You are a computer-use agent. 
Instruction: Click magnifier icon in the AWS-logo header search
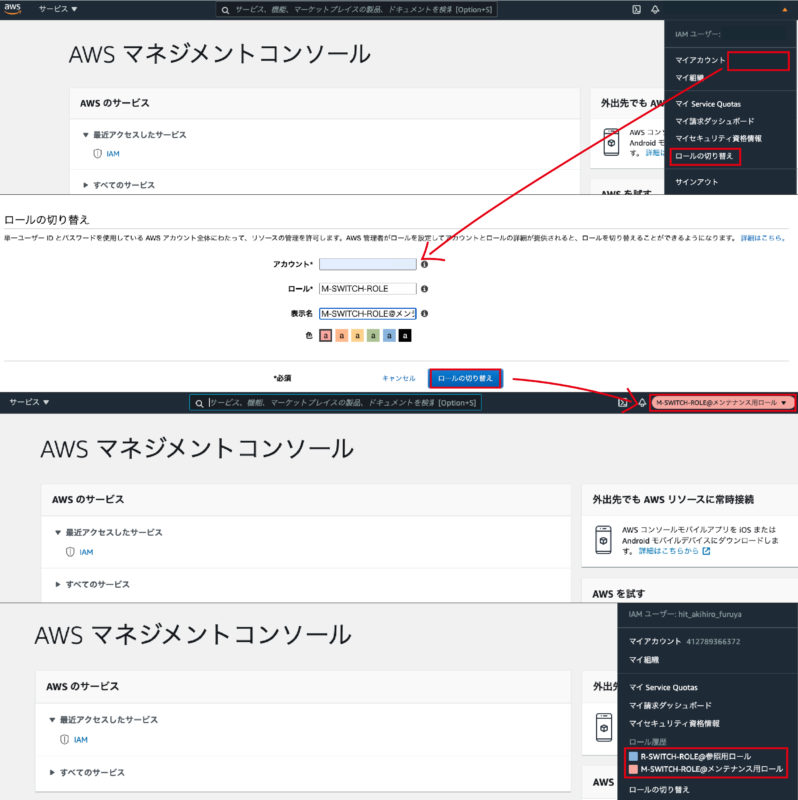coord(225,10)
